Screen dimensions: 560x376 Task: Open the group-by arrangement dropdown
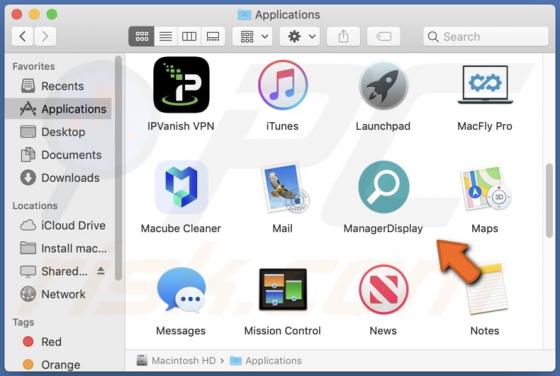pyautogui.click(x=252, y=36)
